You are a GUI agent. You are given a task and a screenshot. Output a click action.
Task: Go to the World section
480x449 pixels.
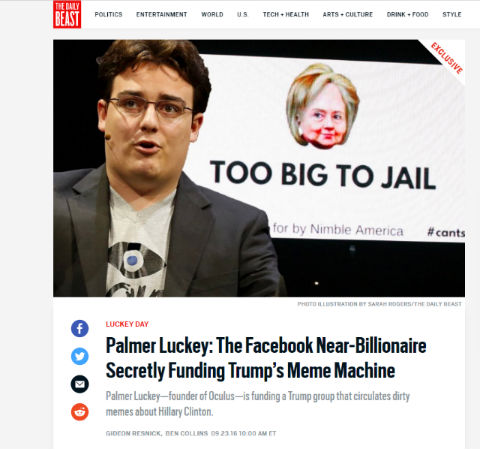[x=212, y=15]
